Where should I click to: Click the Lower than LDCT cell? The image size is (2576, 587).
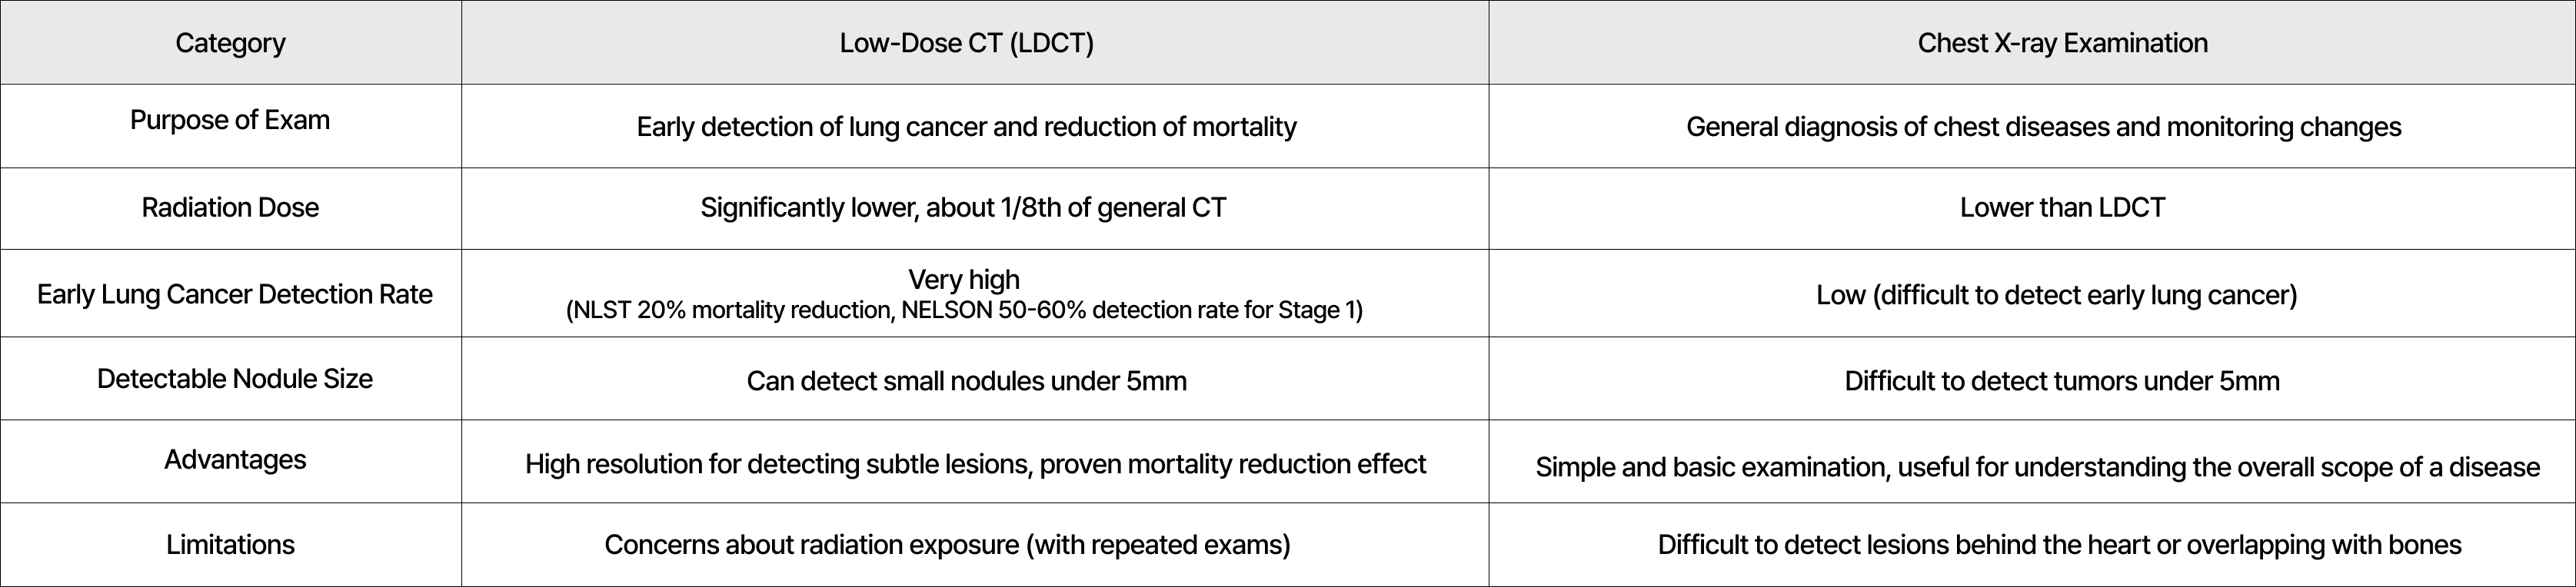(x=2062, y=207)
